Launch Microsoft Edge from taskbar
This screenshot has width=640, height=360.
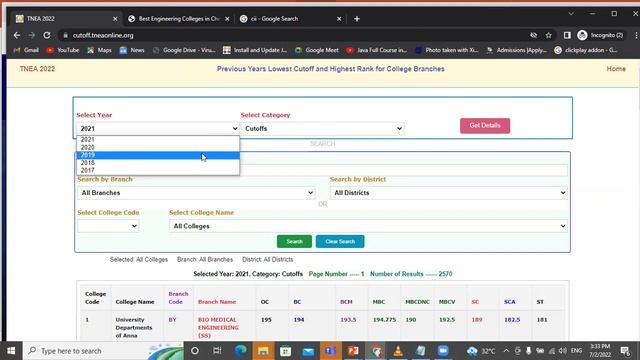(240, 351)
